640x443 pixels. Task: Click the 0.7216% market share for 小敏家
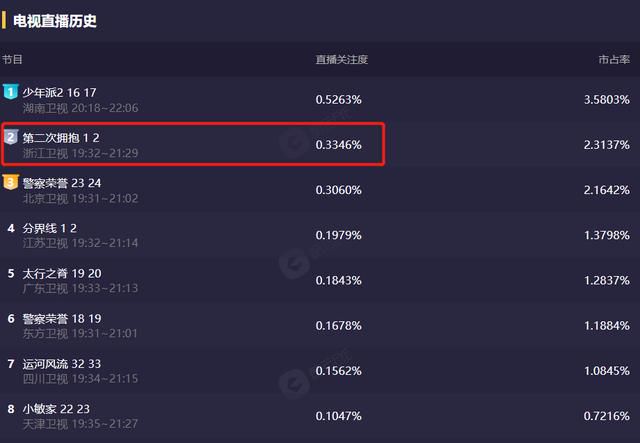click(x=607, y=416)
